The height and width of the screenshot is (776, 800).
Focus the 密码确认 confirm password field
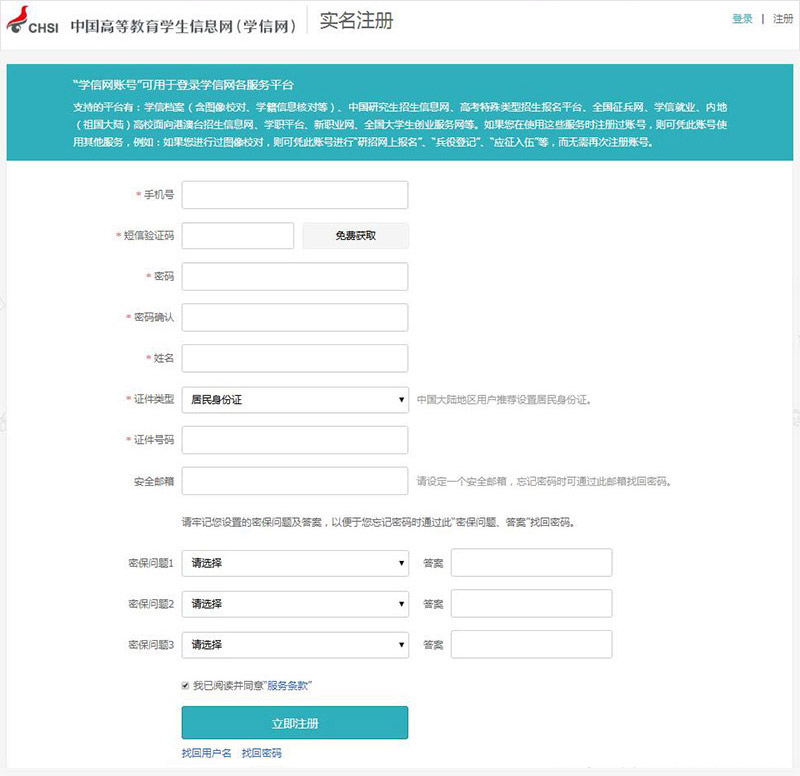(x=295, y=317)
